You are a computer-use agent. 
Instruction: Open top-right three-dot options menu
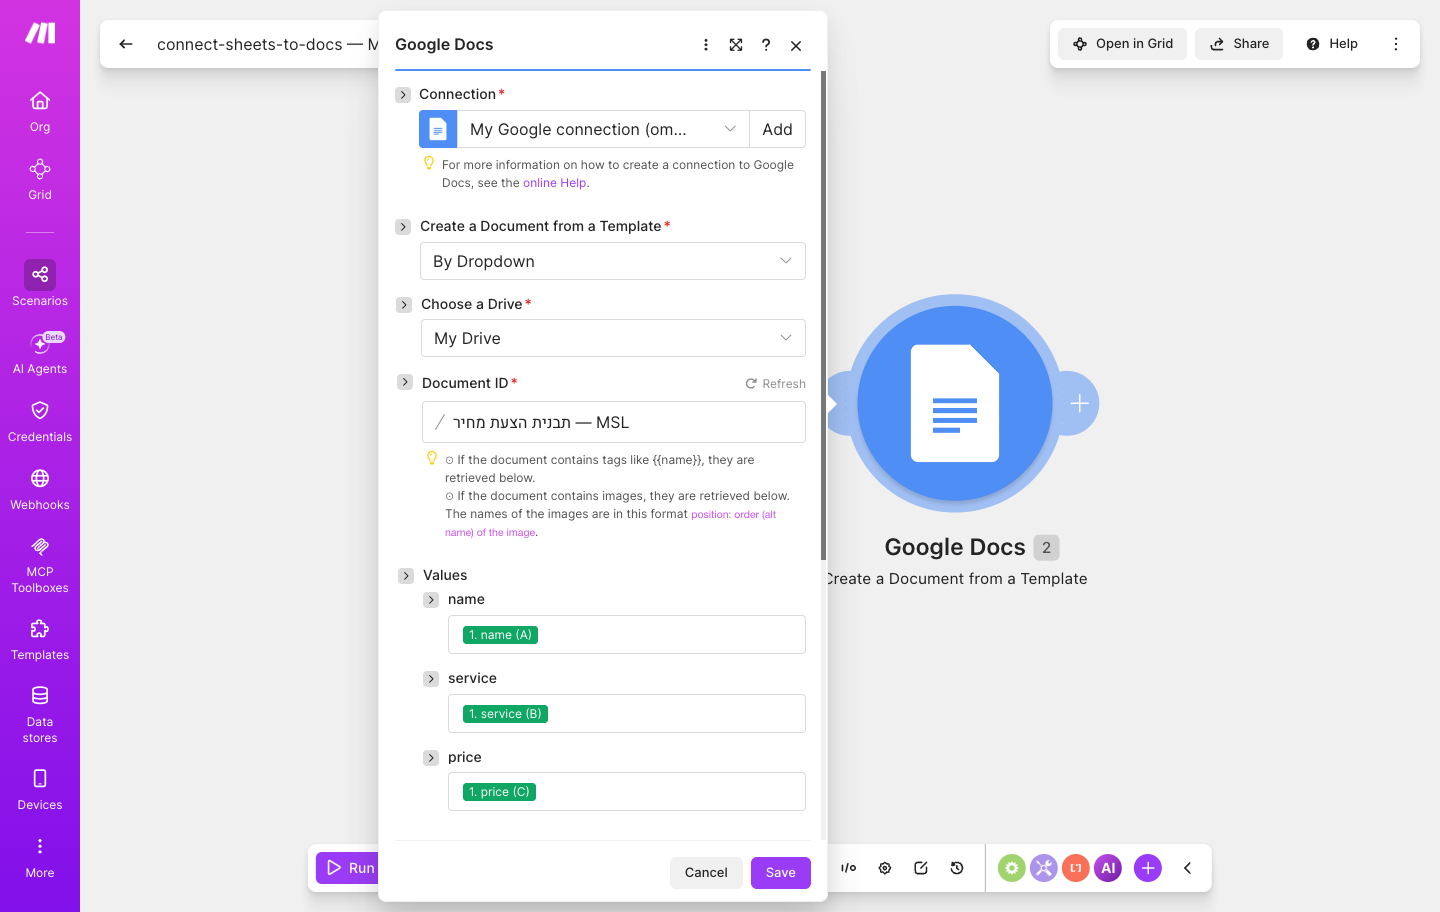point(1396,44)
